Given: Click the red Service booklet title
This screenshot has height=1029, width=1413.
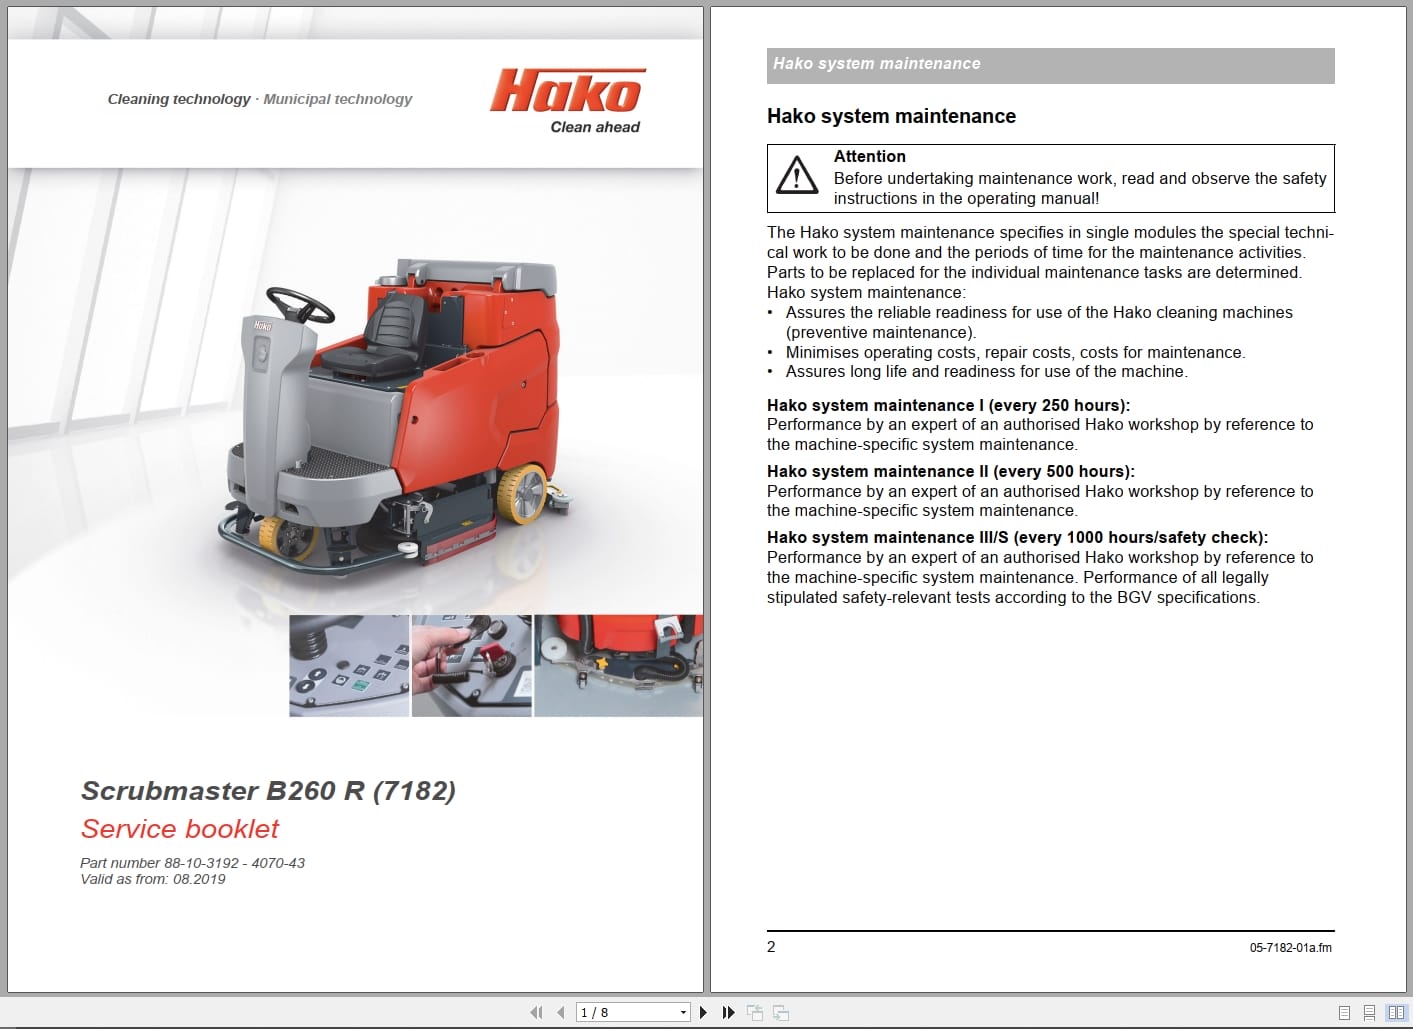Looking at the screenshot, I should pyautogui.click(x=180, y=829).
